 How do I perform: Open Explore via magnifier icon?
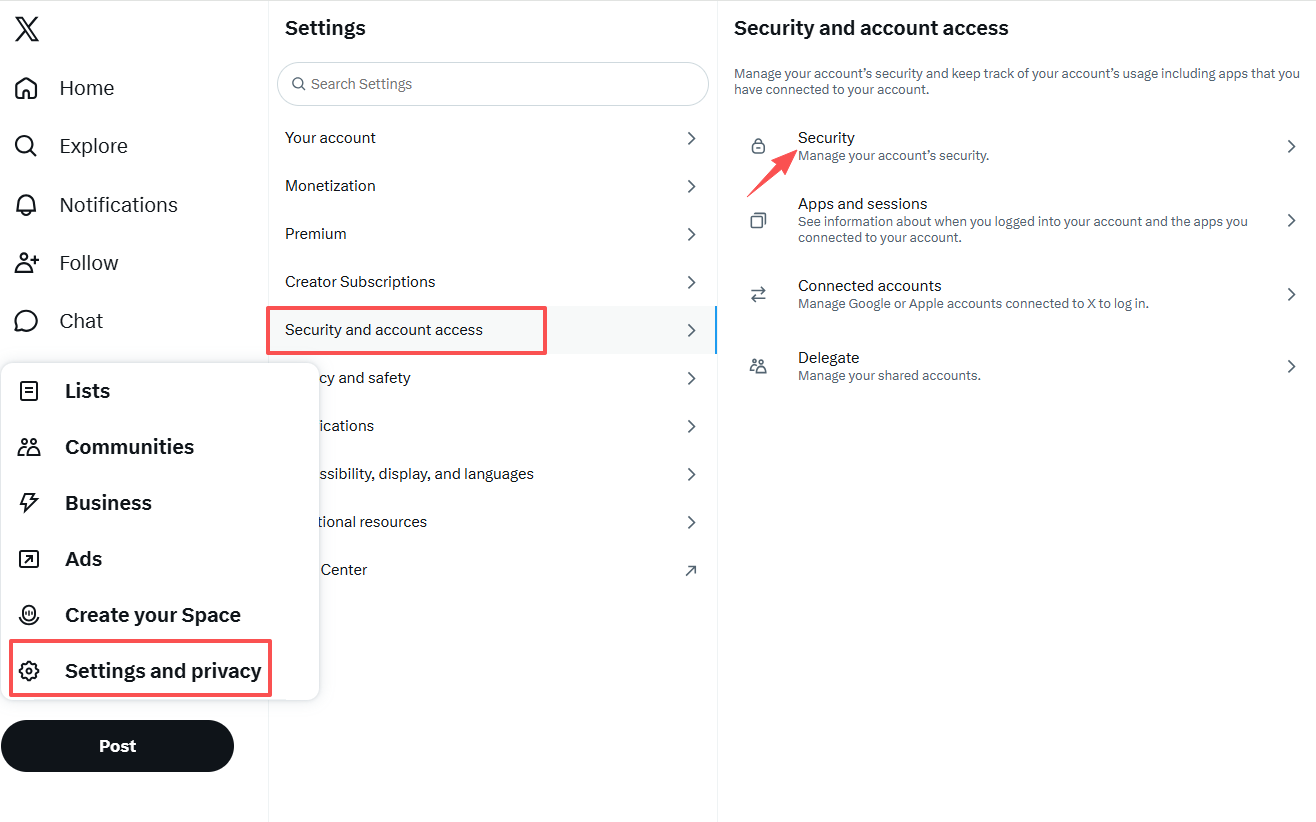tap(26, 146)
